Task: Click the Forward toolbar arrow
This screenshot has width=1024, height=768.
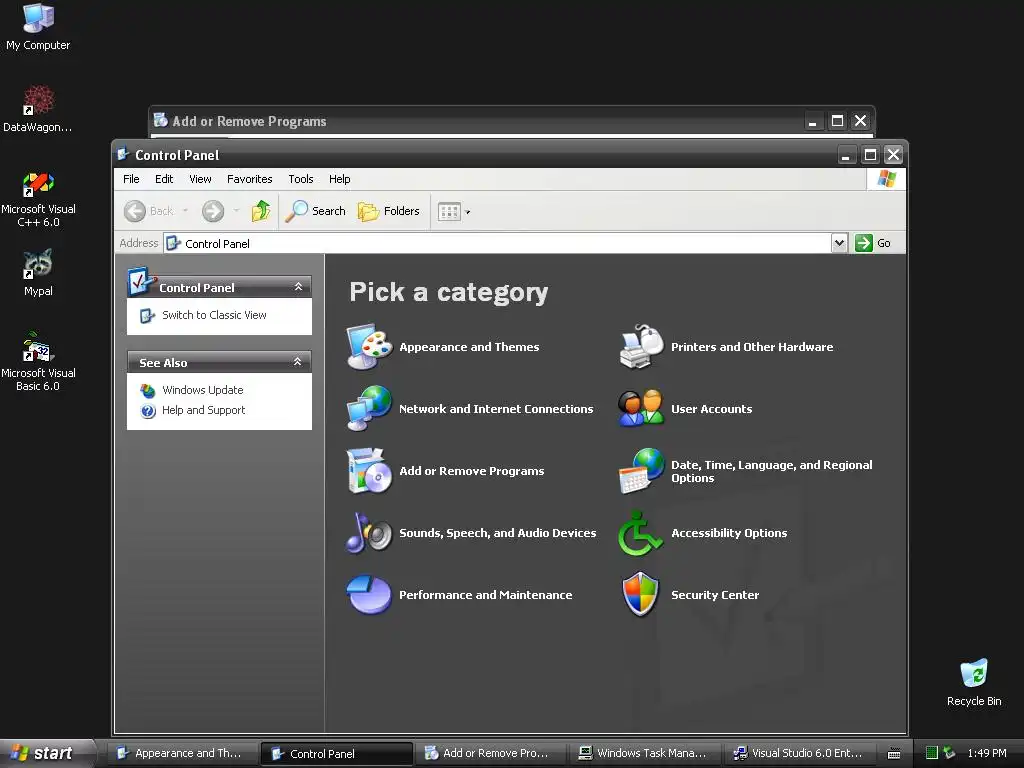Action: pos(213,211)
